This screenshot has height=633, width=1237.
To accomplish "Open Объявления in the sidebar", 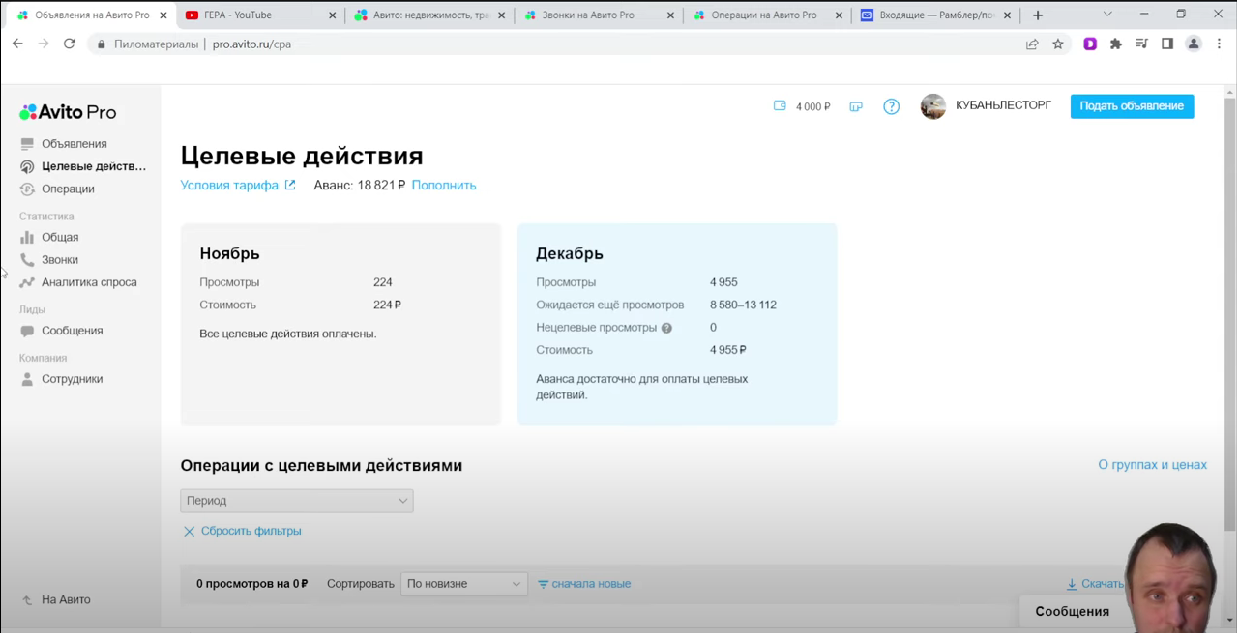I will [73, 144].
